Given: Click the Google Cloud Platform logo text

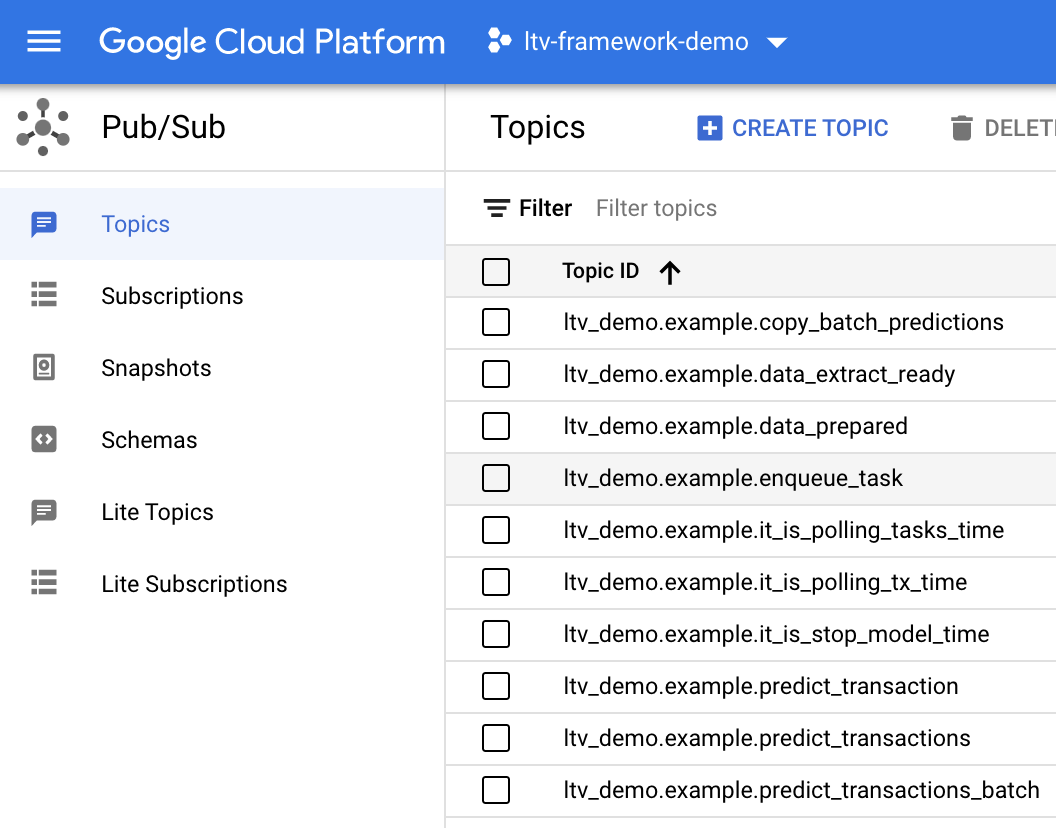Looking at the screenshot, I should (x=272, y=42).
